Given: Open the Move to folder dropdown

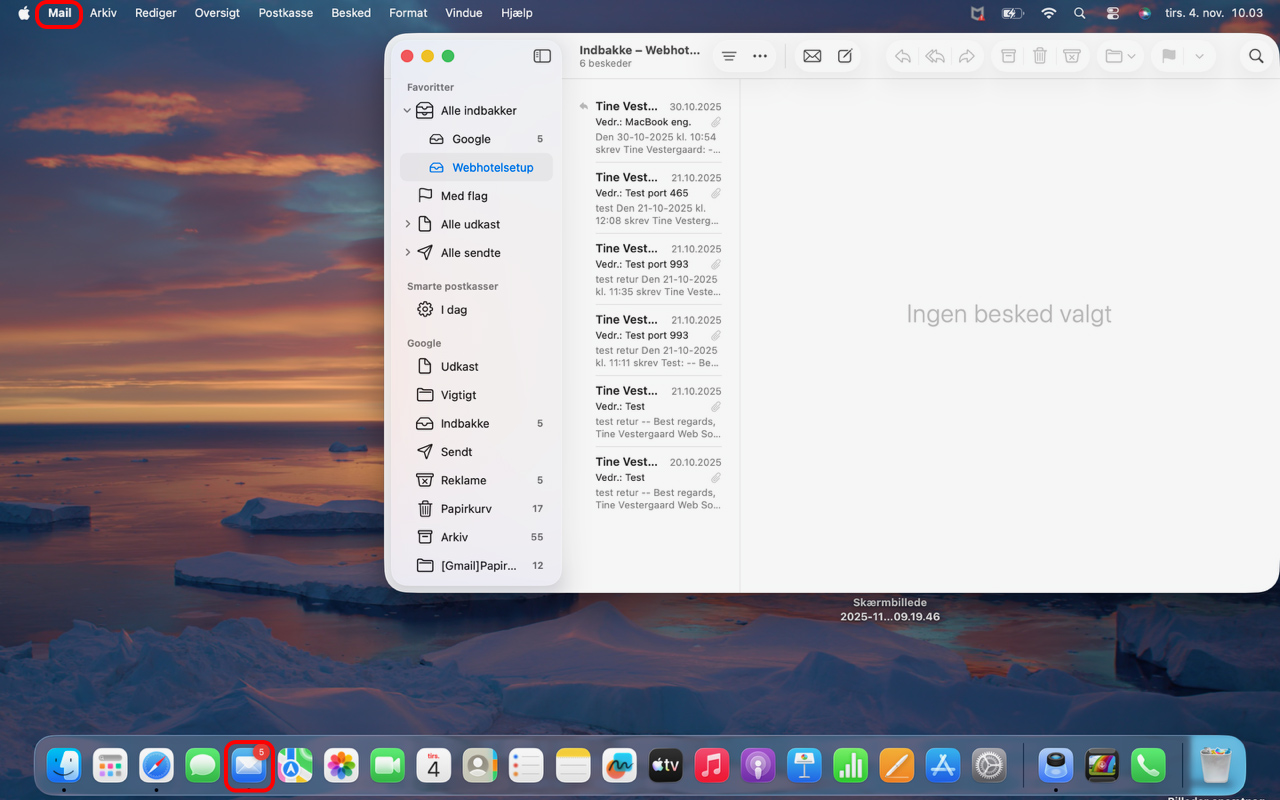Looking at the screenshot, I should click(1120, 56).
